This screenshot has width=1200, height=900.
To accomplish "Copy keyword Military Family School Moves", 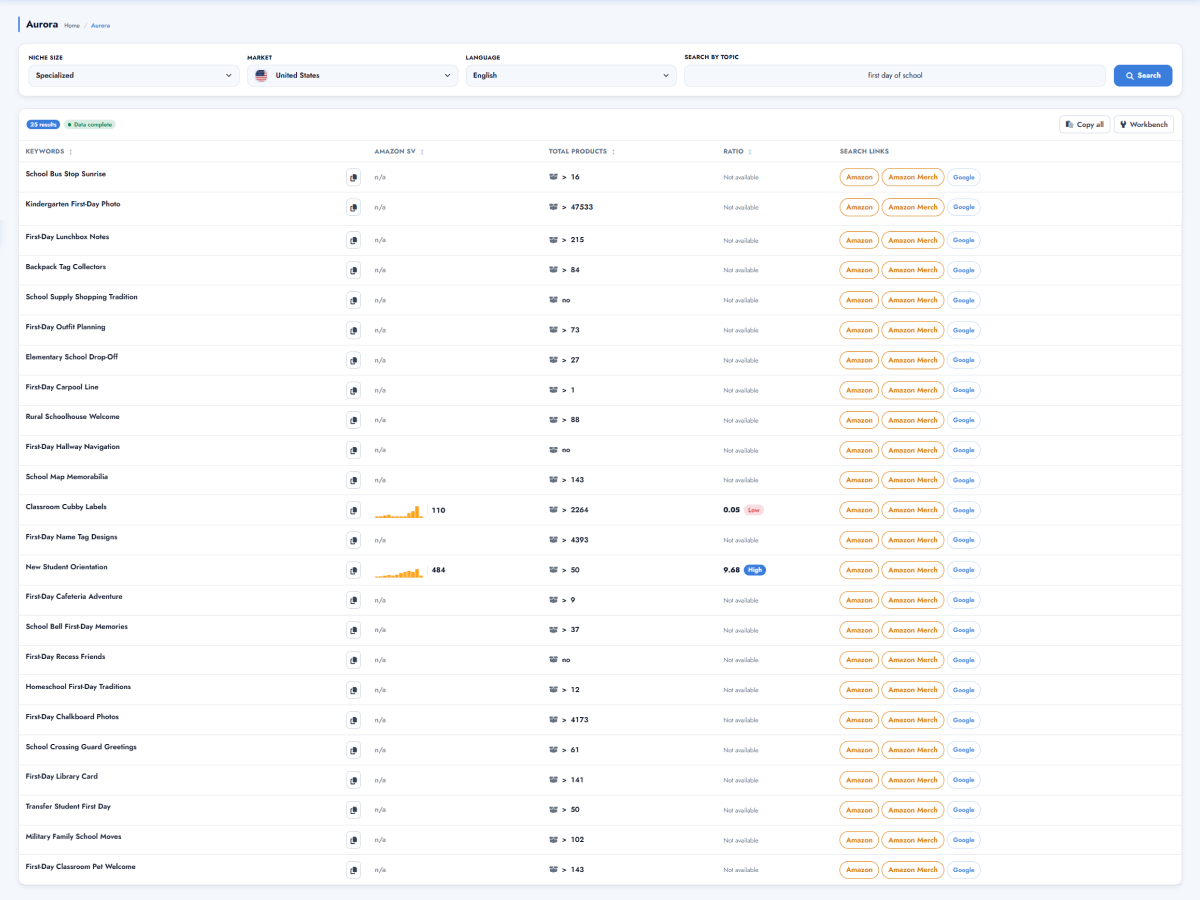I will click(x=353, y=840).
